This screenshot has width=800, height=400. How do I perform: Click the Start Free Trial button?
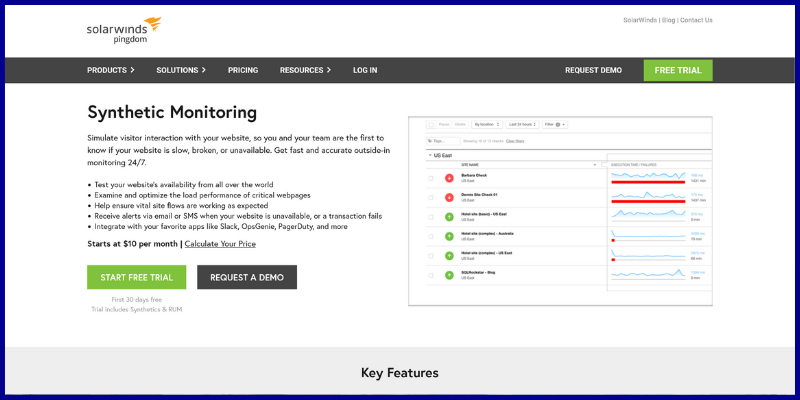[137, 277]
